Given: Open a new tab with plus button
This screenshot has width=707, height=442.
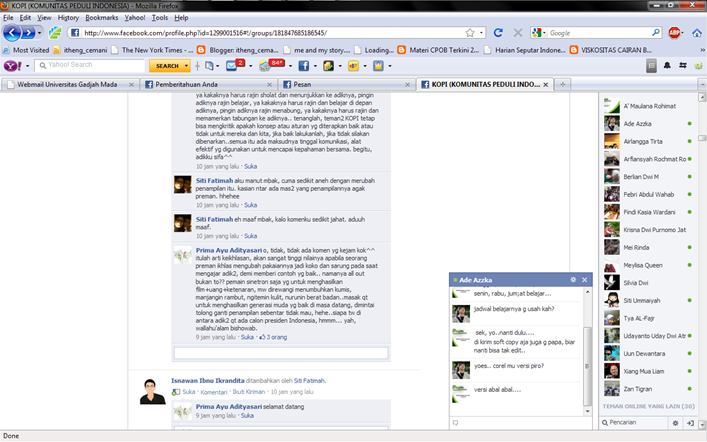Looking at the screenshot, I should (562, 84).
